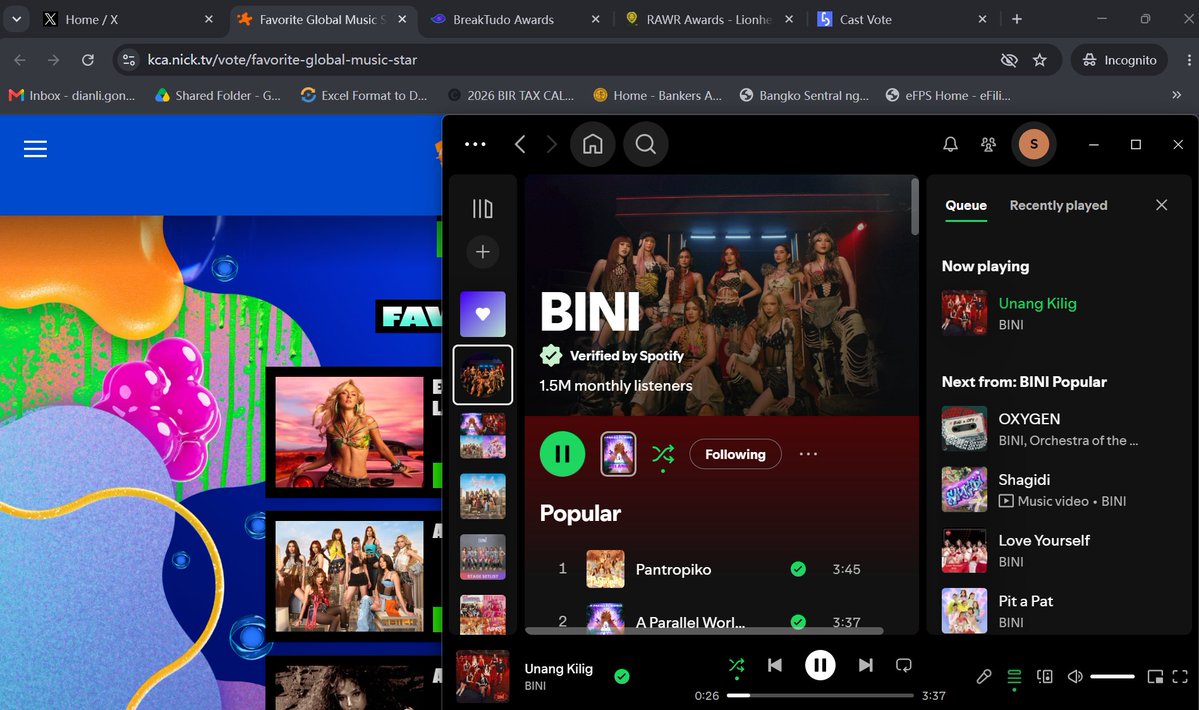This screenshot has width=1199, height=710.
Task: Toggle saved checkmark for Pantropiko
Action: (x=798, y=569)
